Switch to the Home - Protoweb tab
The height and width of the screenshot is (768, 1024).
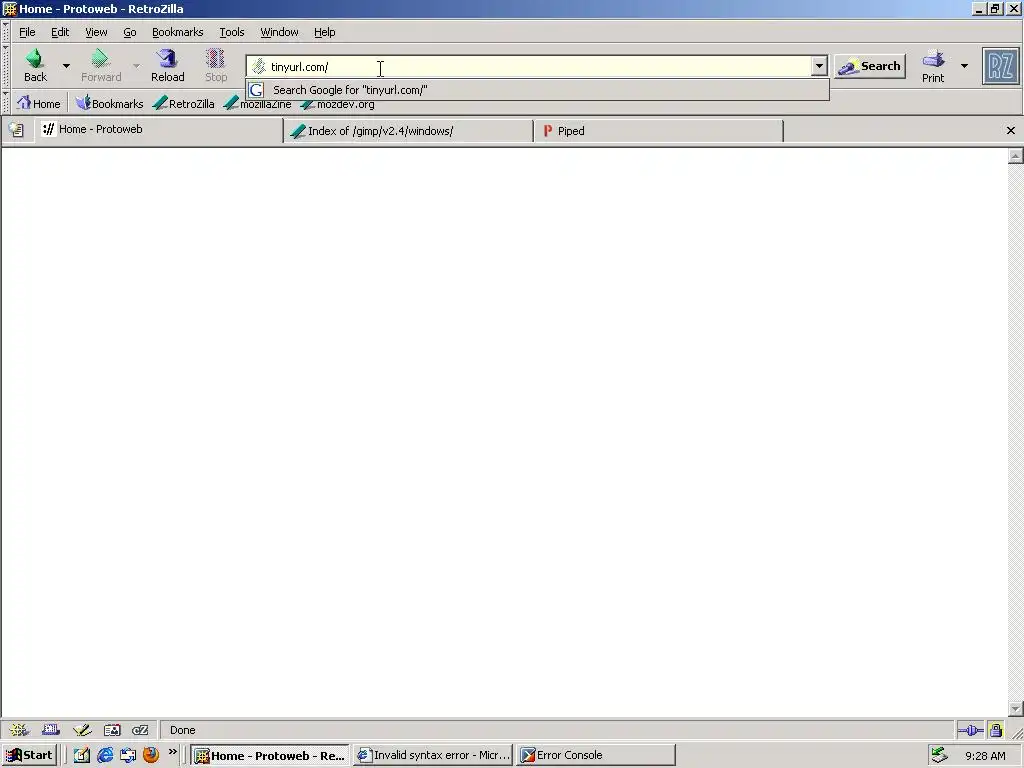(x=159, y=129)
